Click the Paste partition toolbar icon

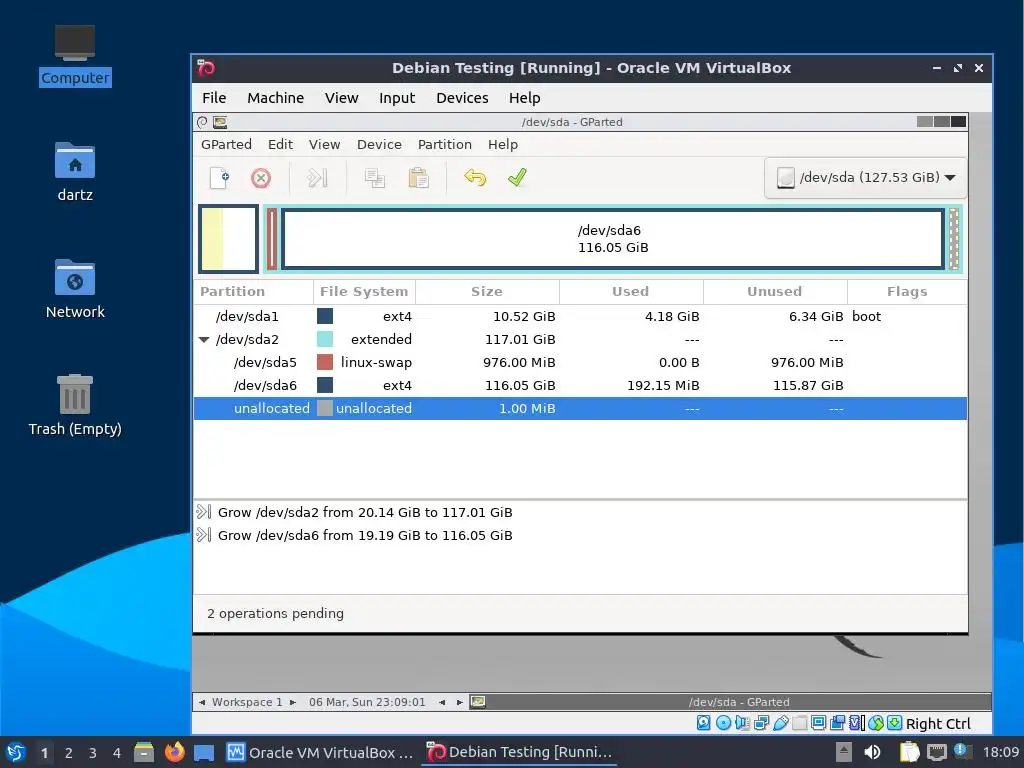(x=419, y=178)
